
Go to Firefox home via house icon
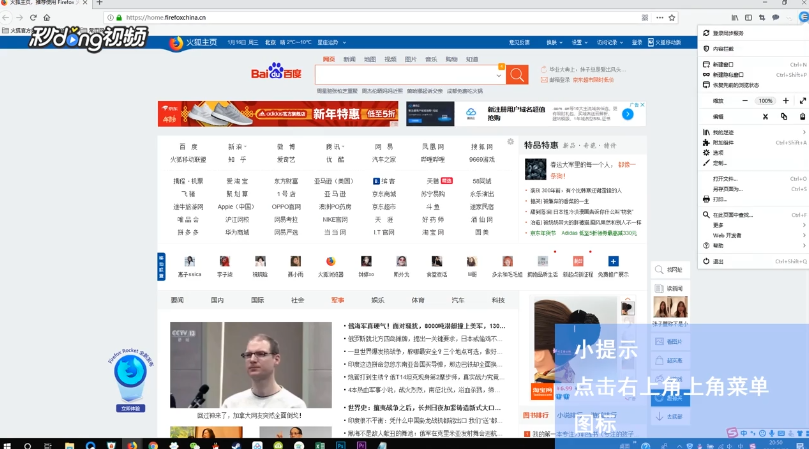pos(46,18)
